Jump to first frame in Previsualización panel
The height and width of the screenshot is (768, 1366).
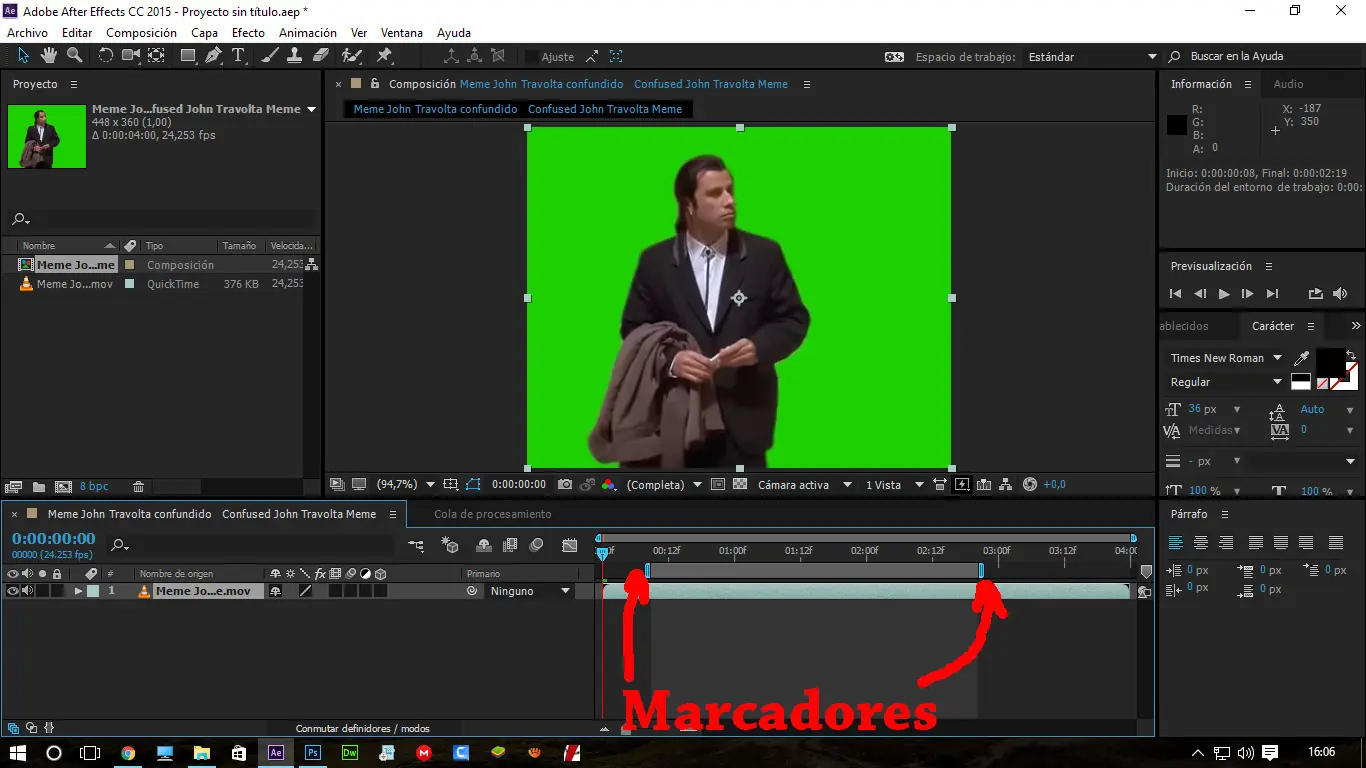pos(1175,294)
